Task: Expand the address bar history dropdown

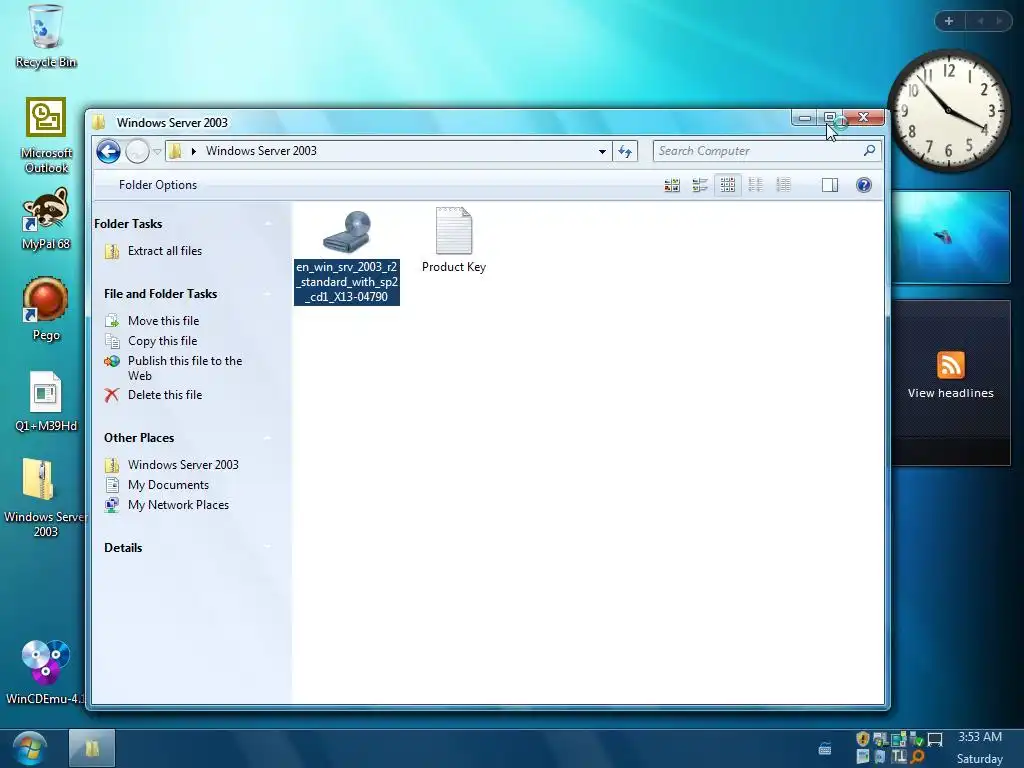Action: (602, 152)
